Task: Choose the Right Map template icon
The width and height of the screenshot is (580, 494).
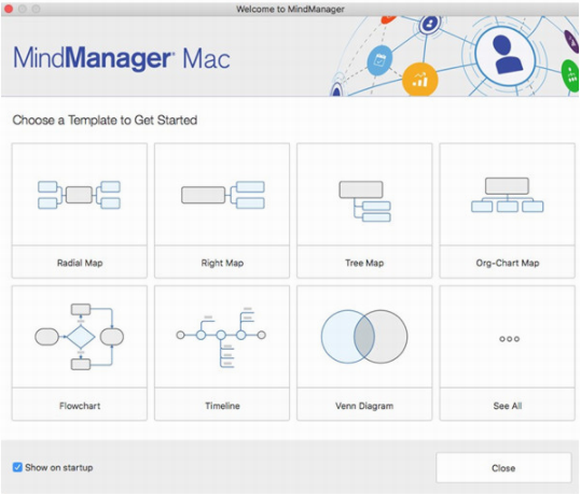Action: (223, 195)
